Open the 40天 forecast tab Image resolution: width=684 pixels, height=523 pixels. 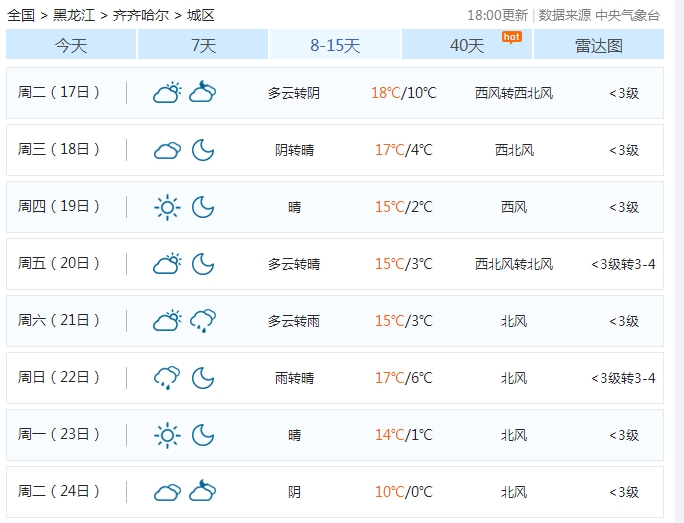[467, 44]
